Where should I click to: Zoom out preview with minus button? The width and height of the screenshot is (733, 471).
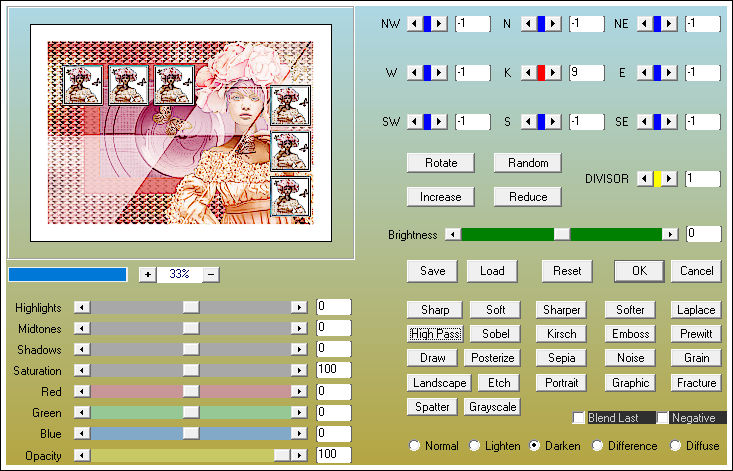(211, 274)
